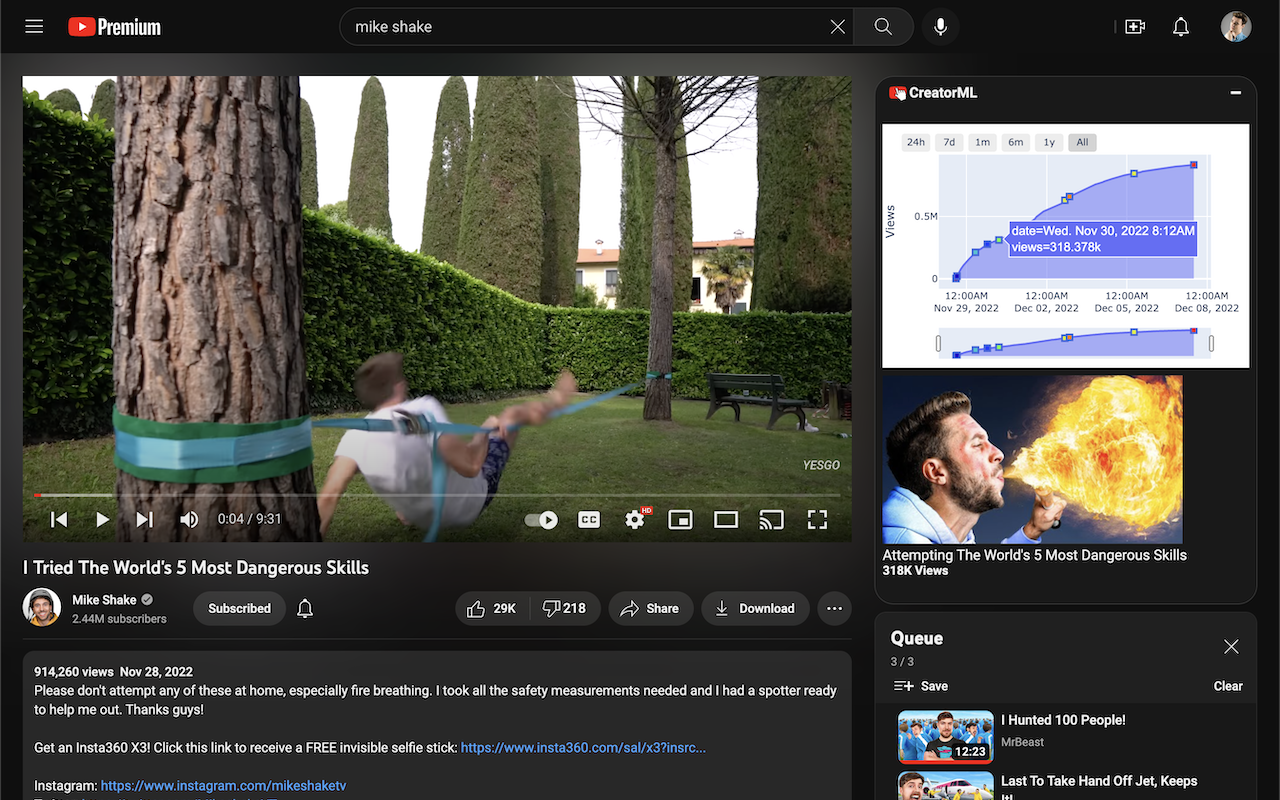The image size is (1280, 800).
Task: Play 'I Hunted 100 People!' thumbnail
Action: 945,737
